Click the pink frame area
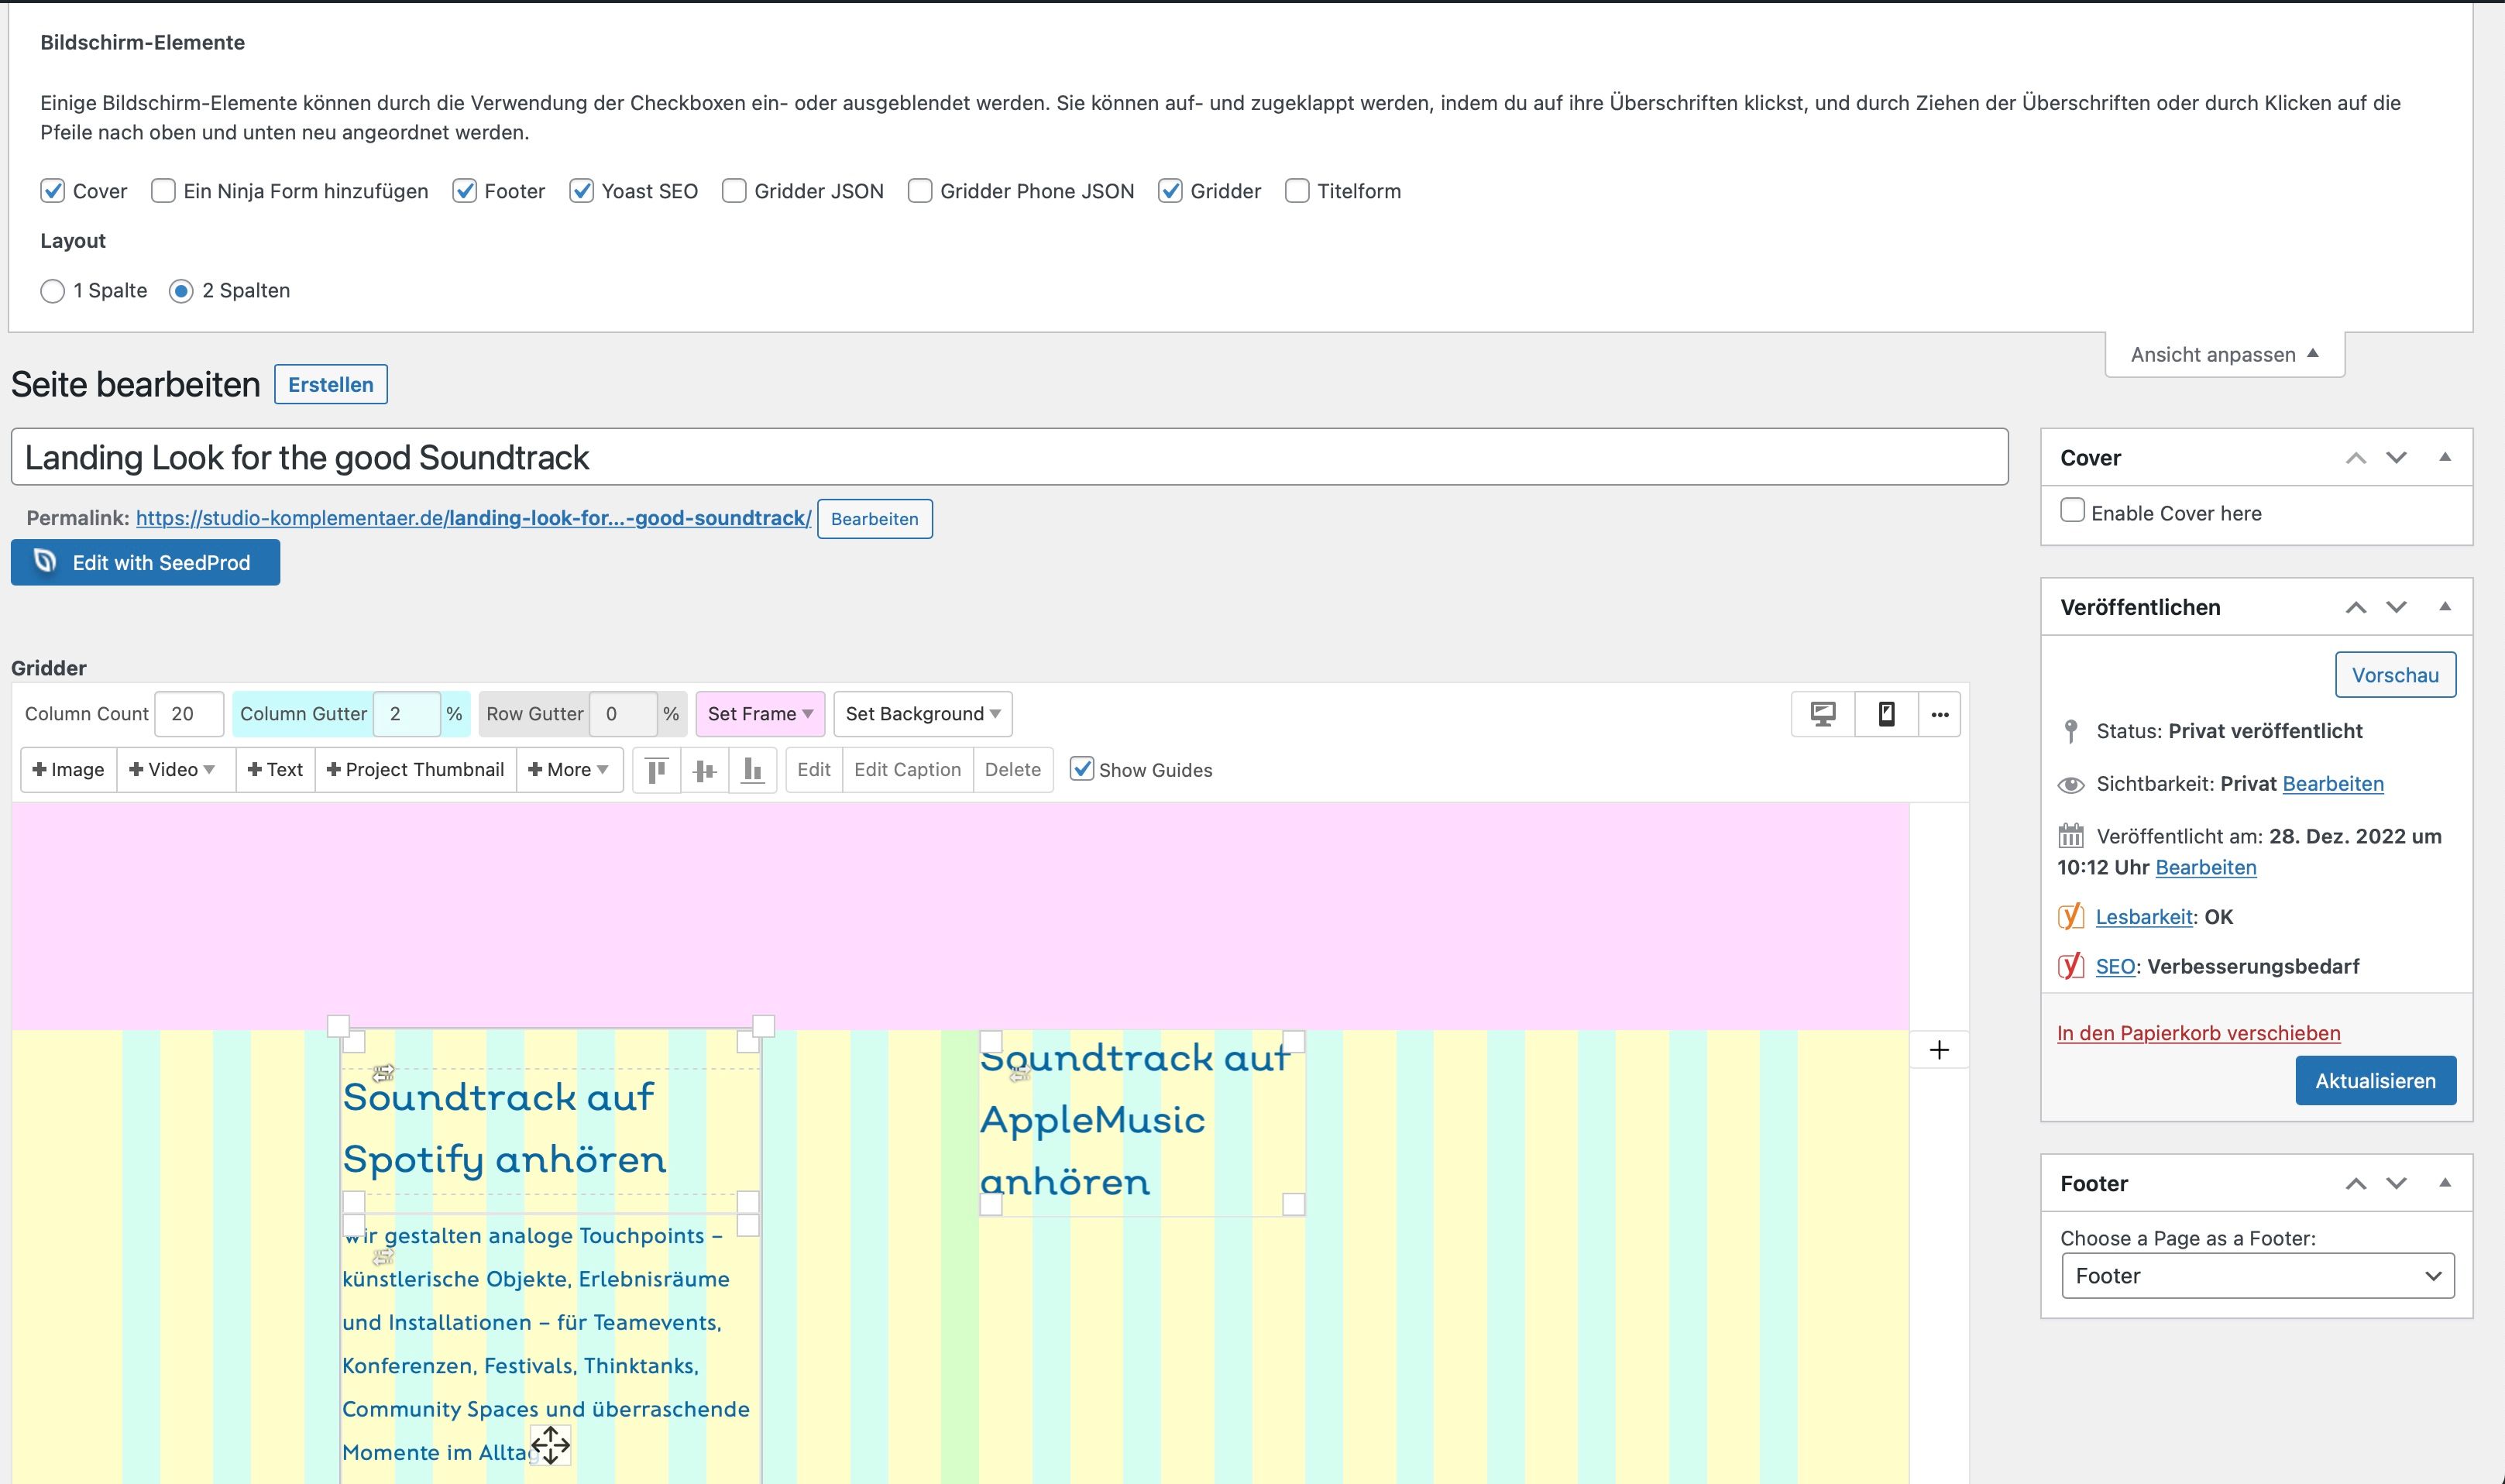The width and height of the screenshot is (2505, 1484). [x=960, y=915]
